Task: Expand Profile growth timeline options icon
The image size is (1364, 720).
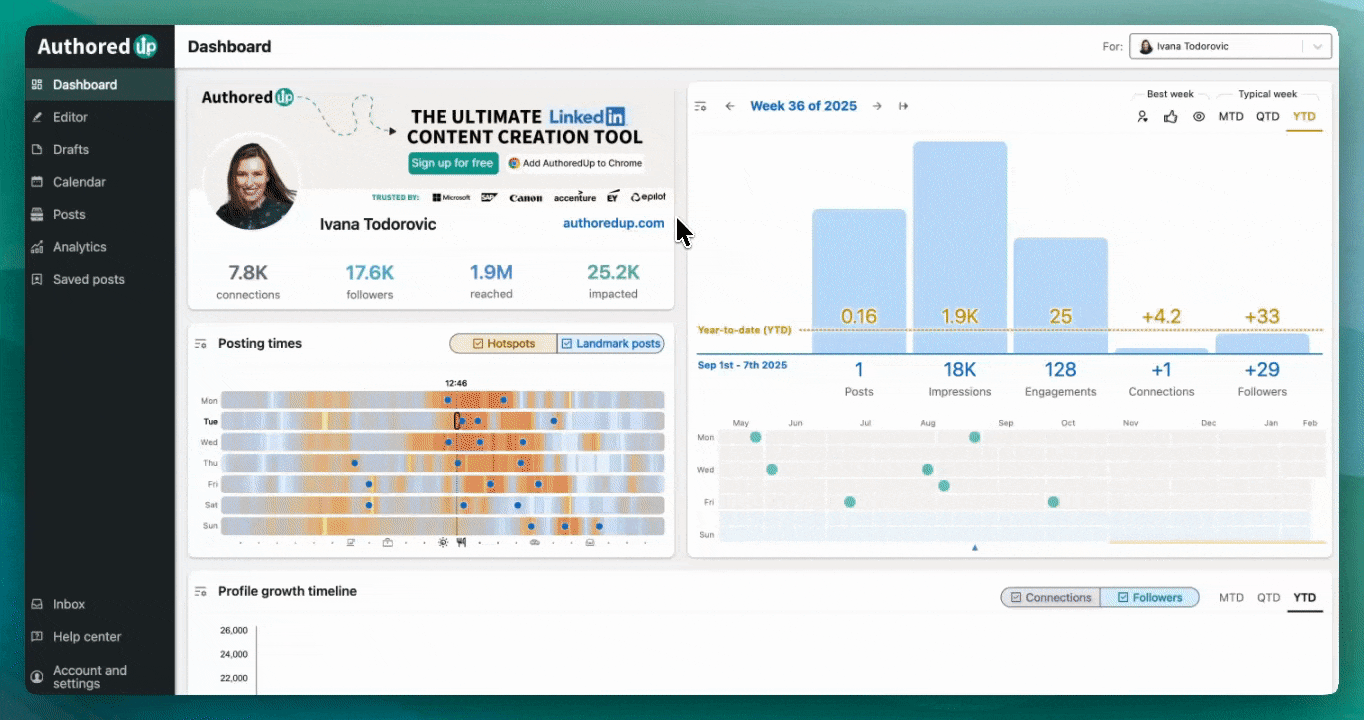Action: pyautogui.click(x=200, y=592)
